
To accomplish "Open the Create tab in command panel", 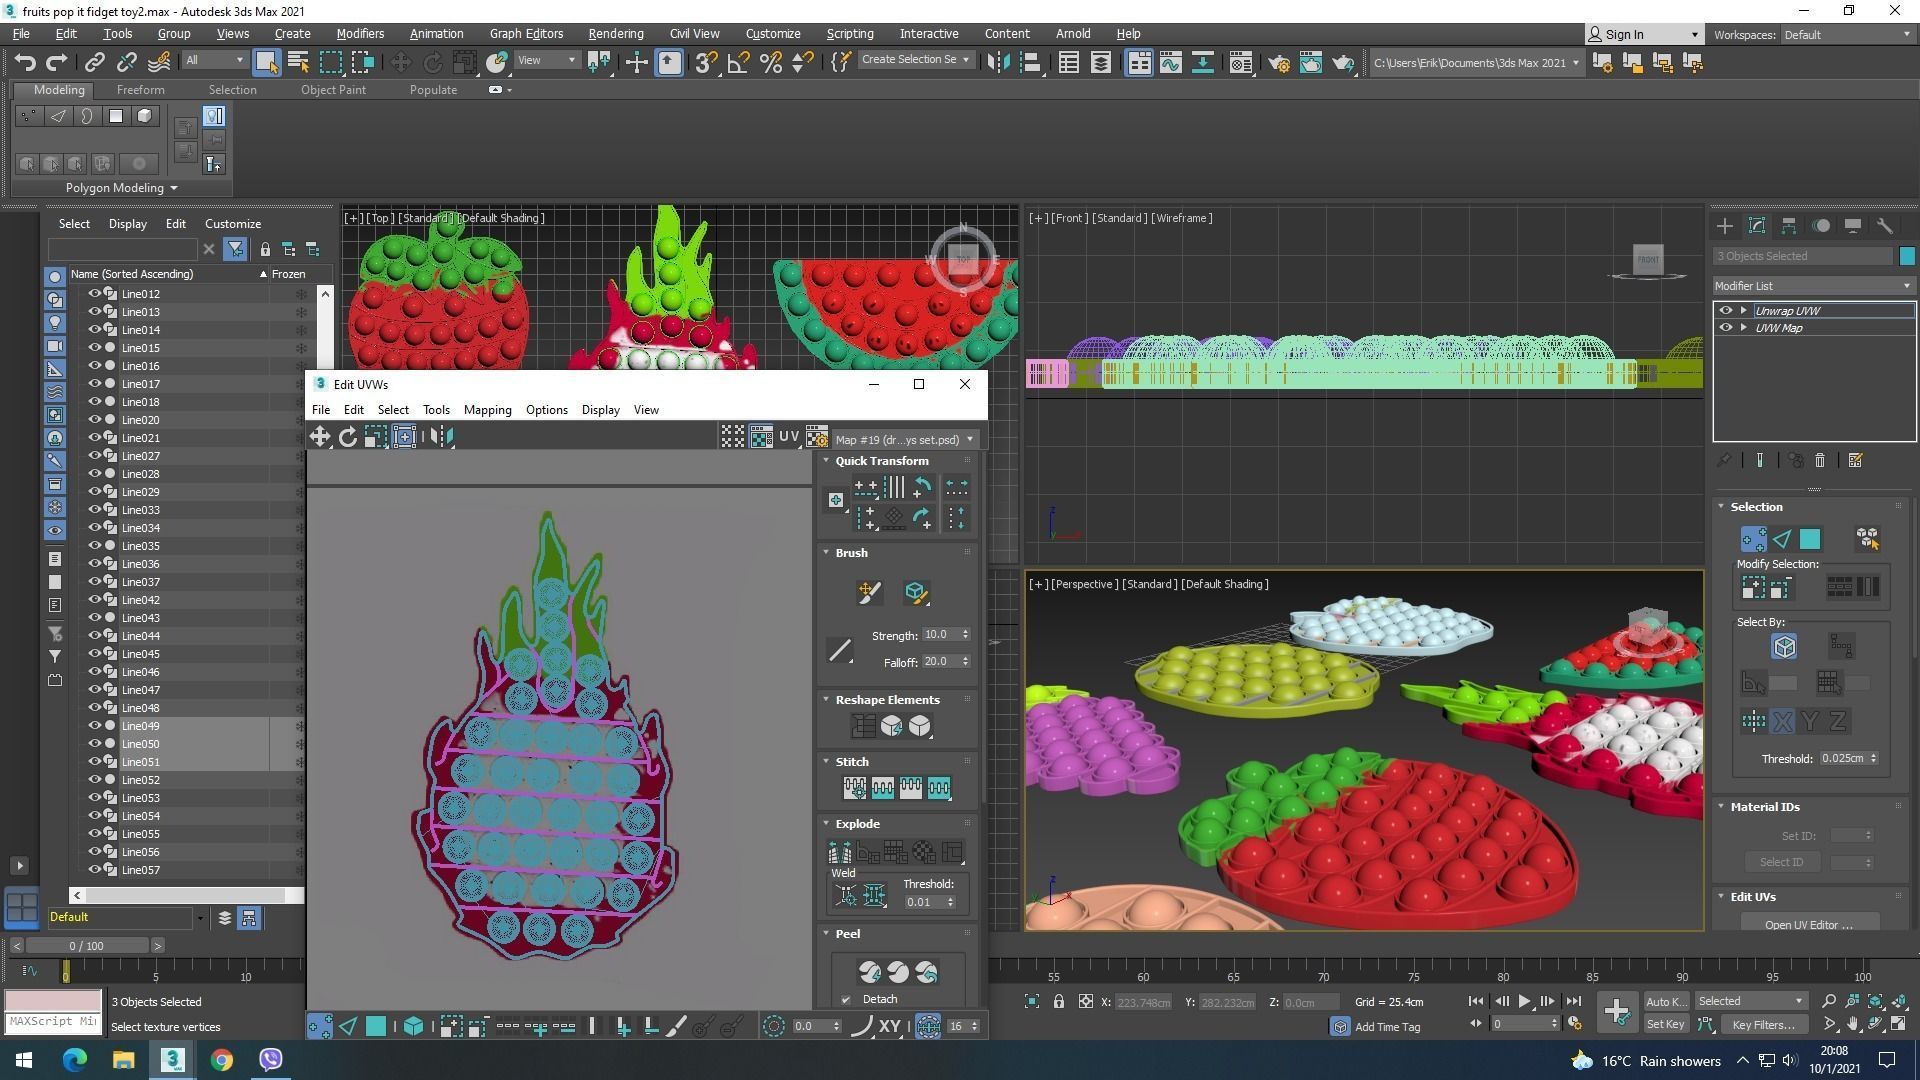I will pyautogui.click(x=1724, y=226).
